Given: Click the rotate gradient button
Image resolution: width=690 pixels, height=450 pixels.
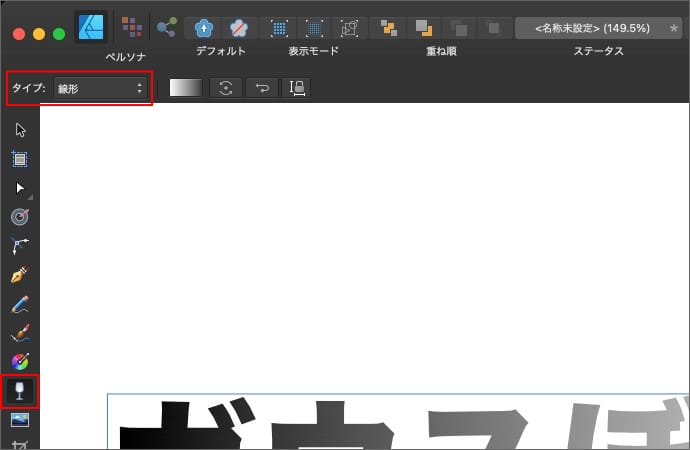Looking at the screenshot, I should tap(226, 88).
